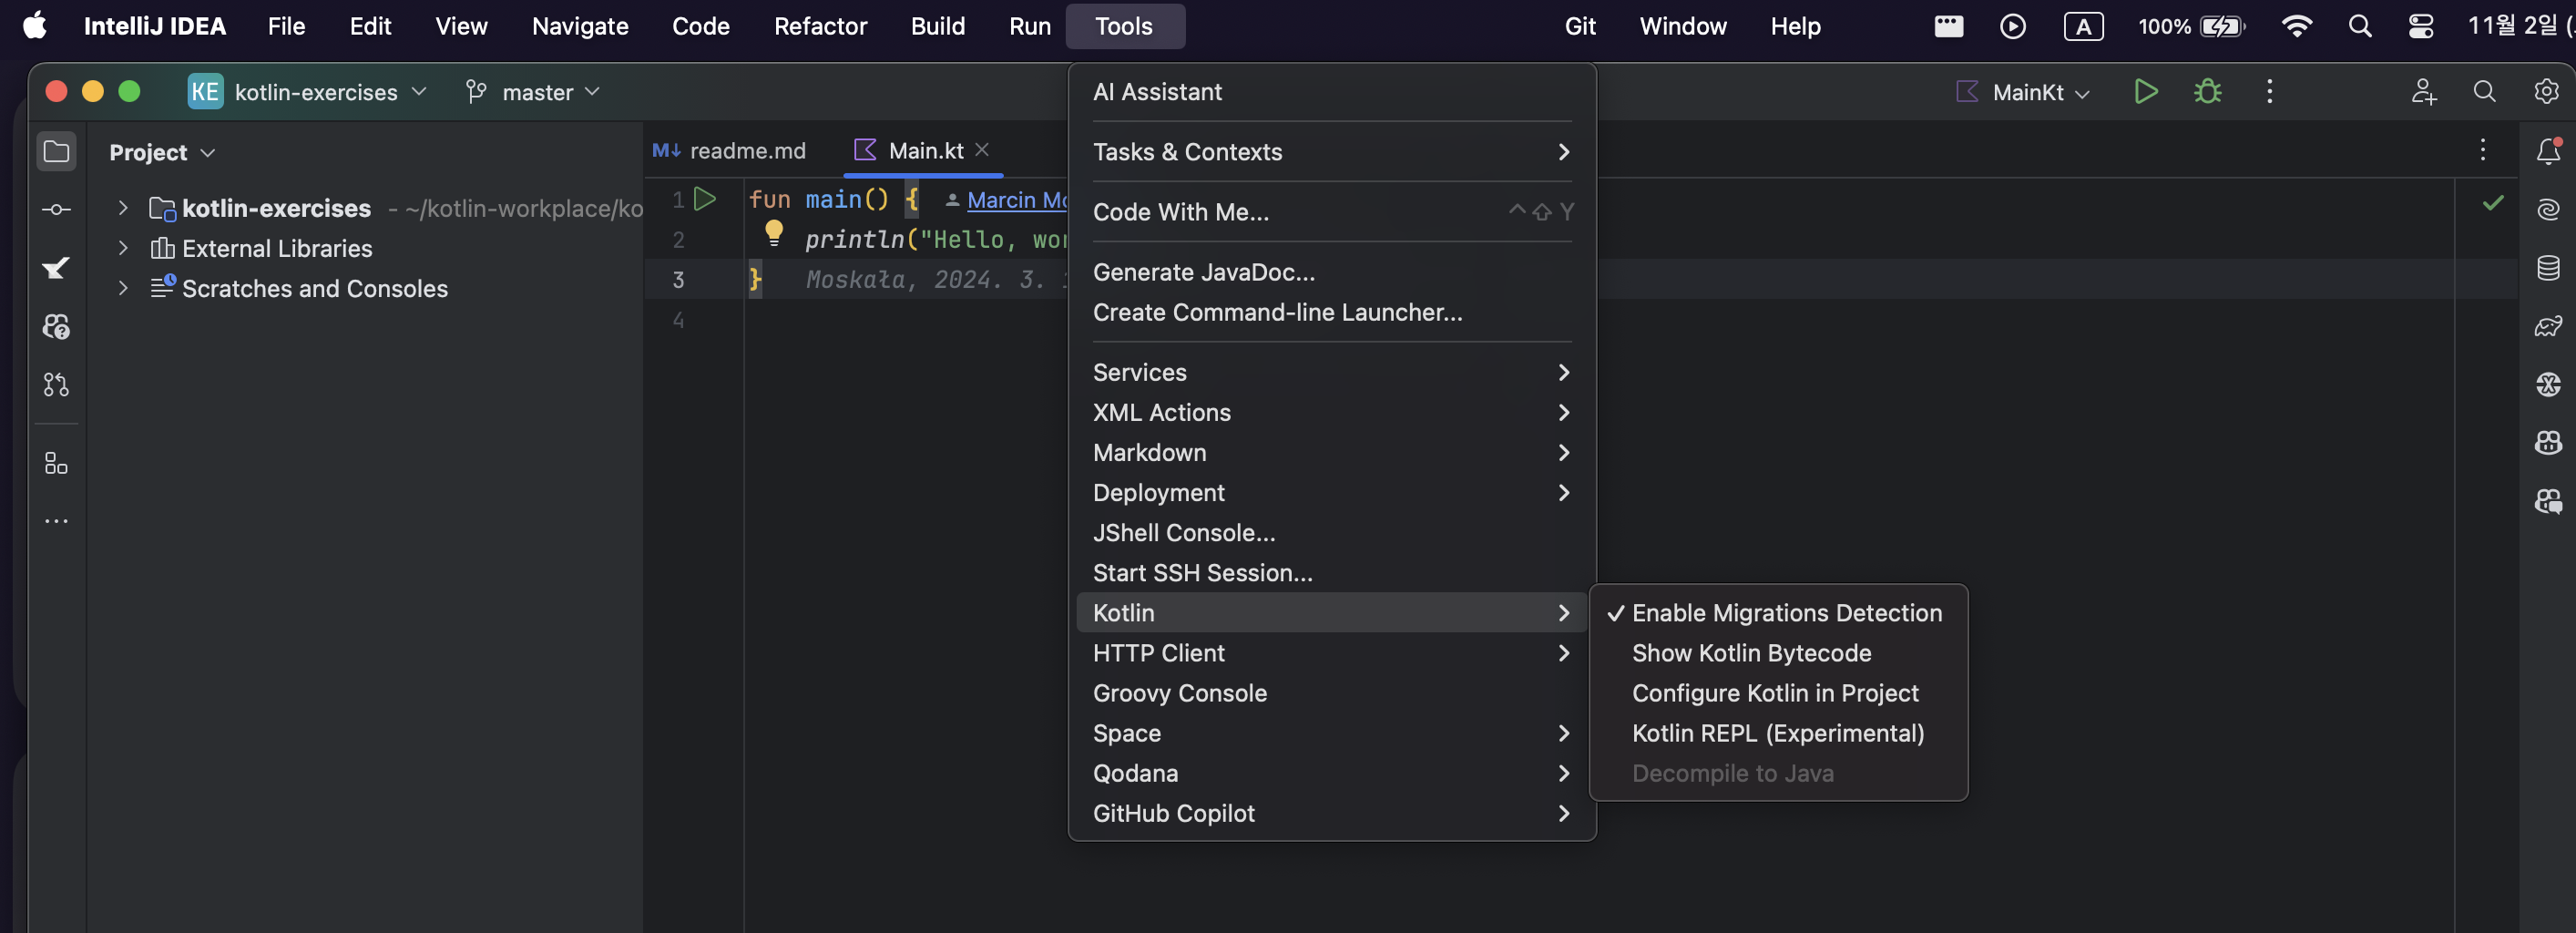The width and height of the screenshot is (2576, 933).
Task: Open the Commit tool window icon
Action: pos(56,209)
